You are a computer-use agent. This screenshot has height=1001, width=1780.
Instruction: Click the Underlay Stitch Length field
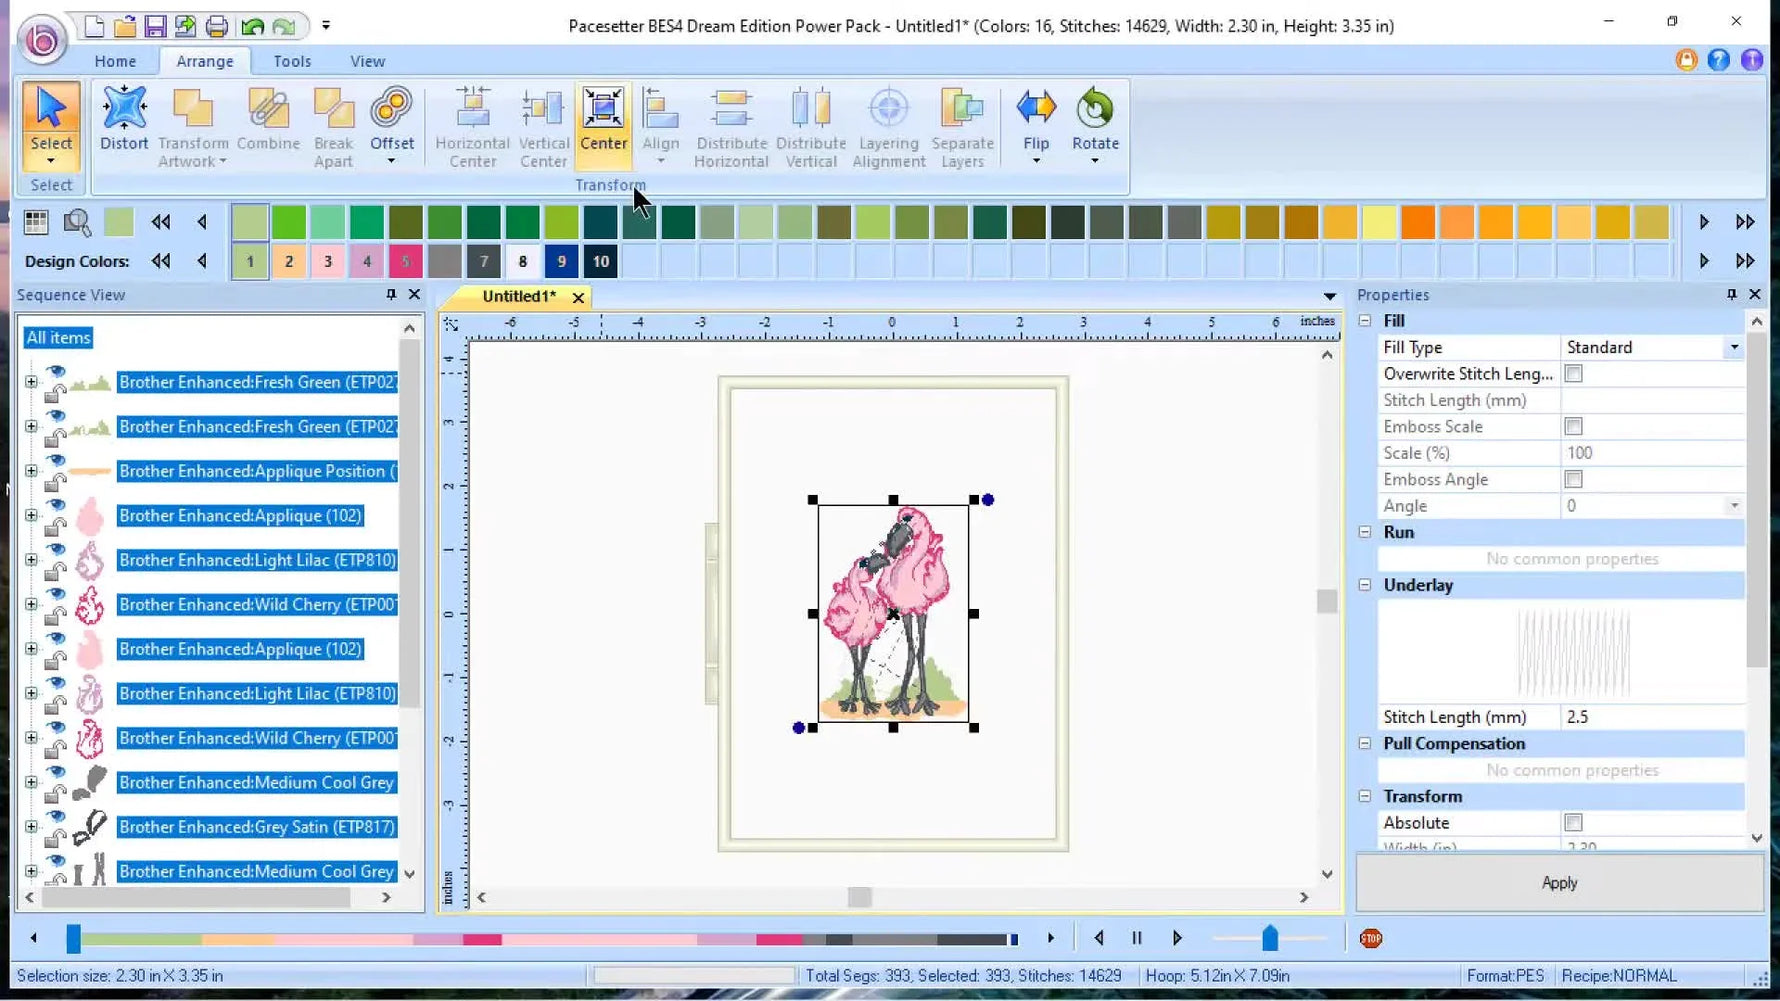[x=1651, y=717]
